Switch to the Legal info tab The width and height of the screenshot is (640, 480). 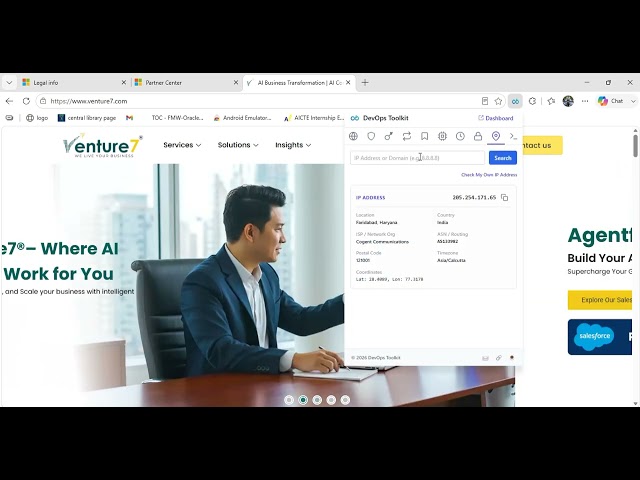73,82
